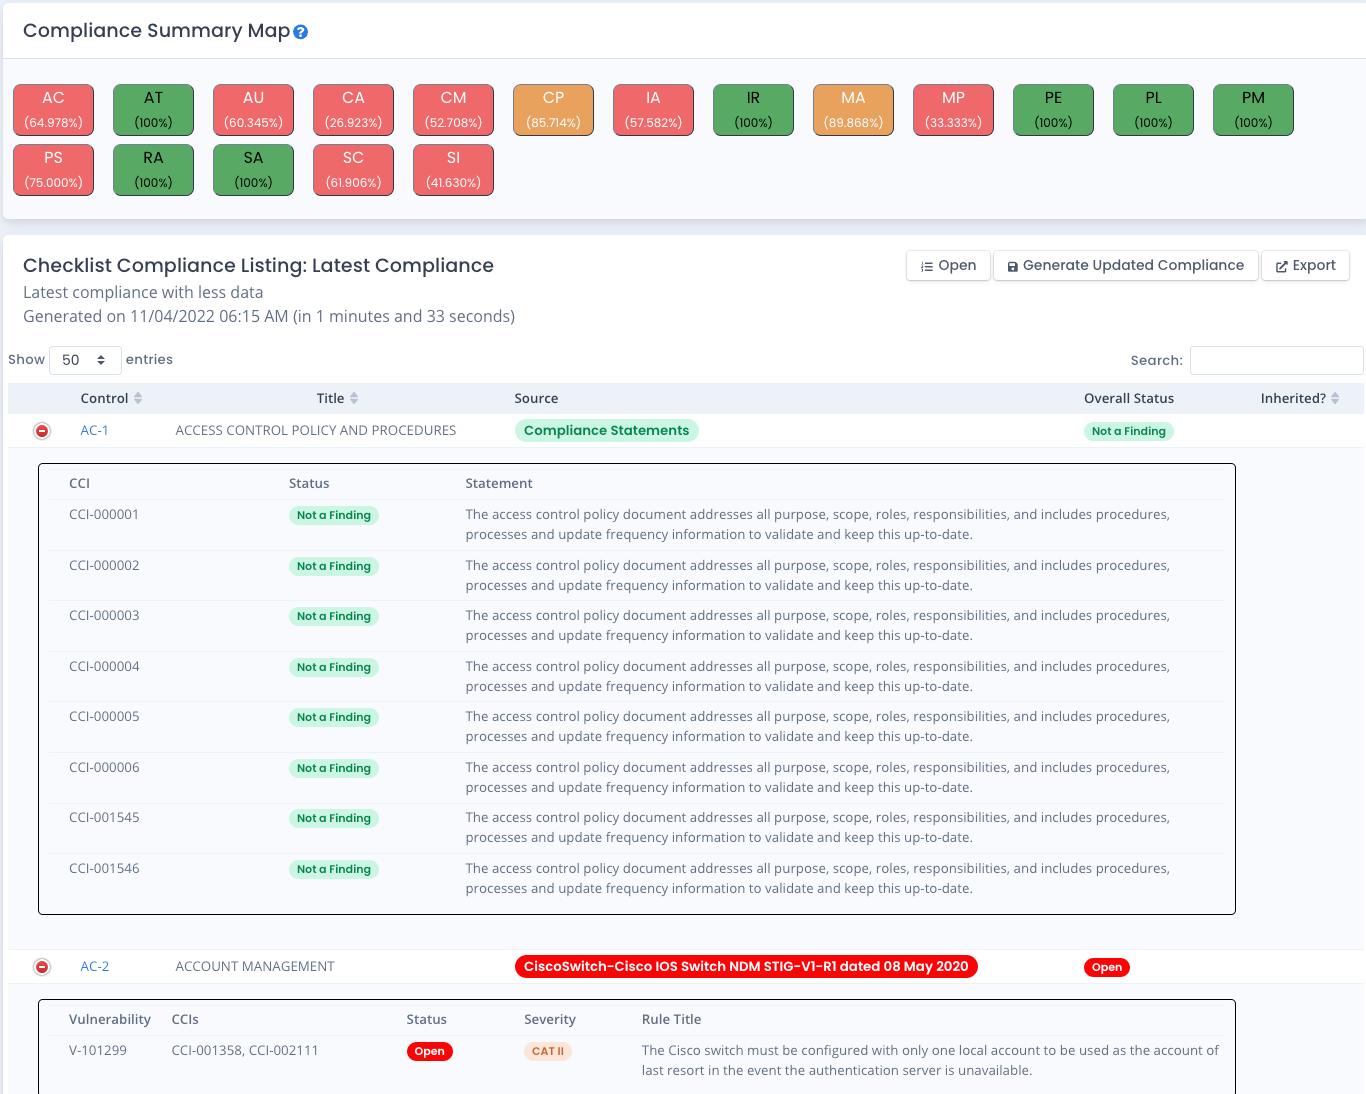
Task: Focus the Search input field
Action: [1276, 360]
